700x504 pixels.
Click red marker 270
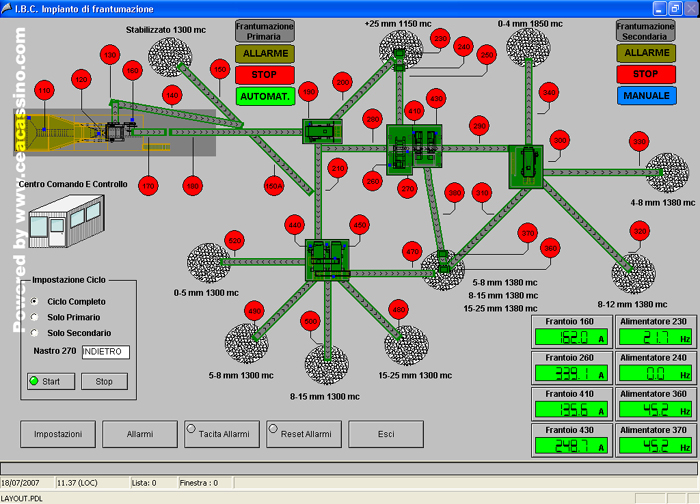[407, 188]
